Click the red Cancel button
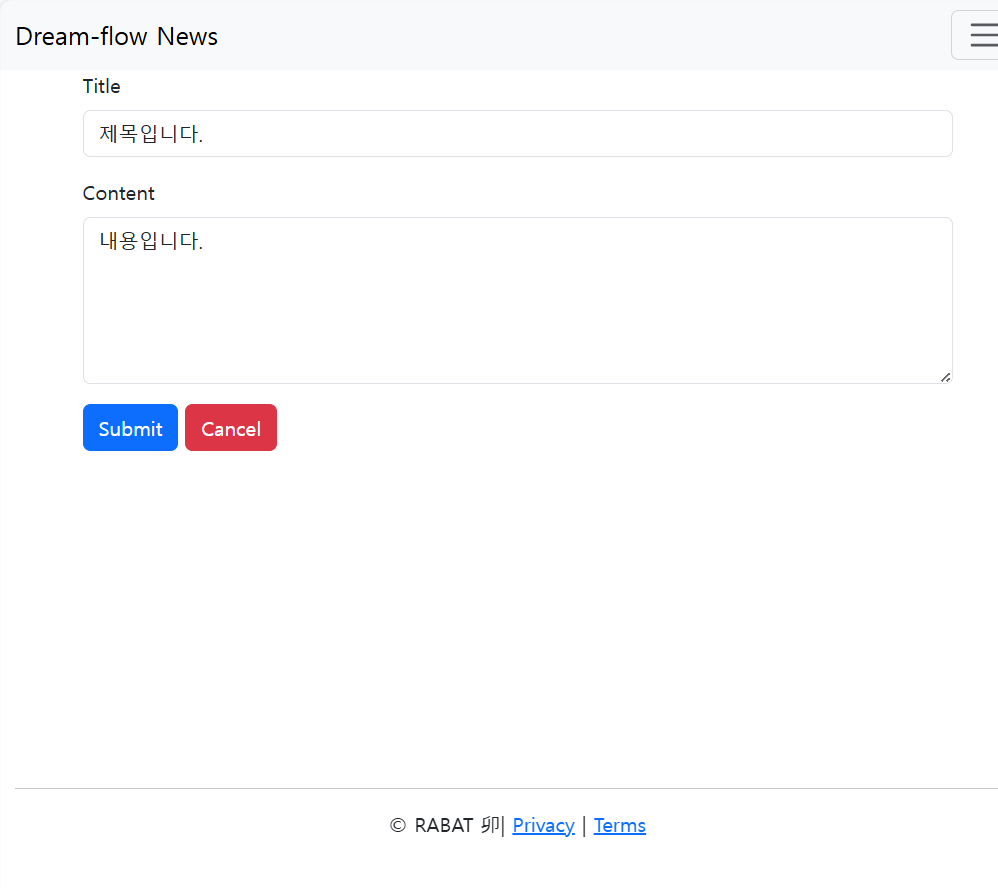The height and width of the screenshot is (888, 998). (231, 428)
